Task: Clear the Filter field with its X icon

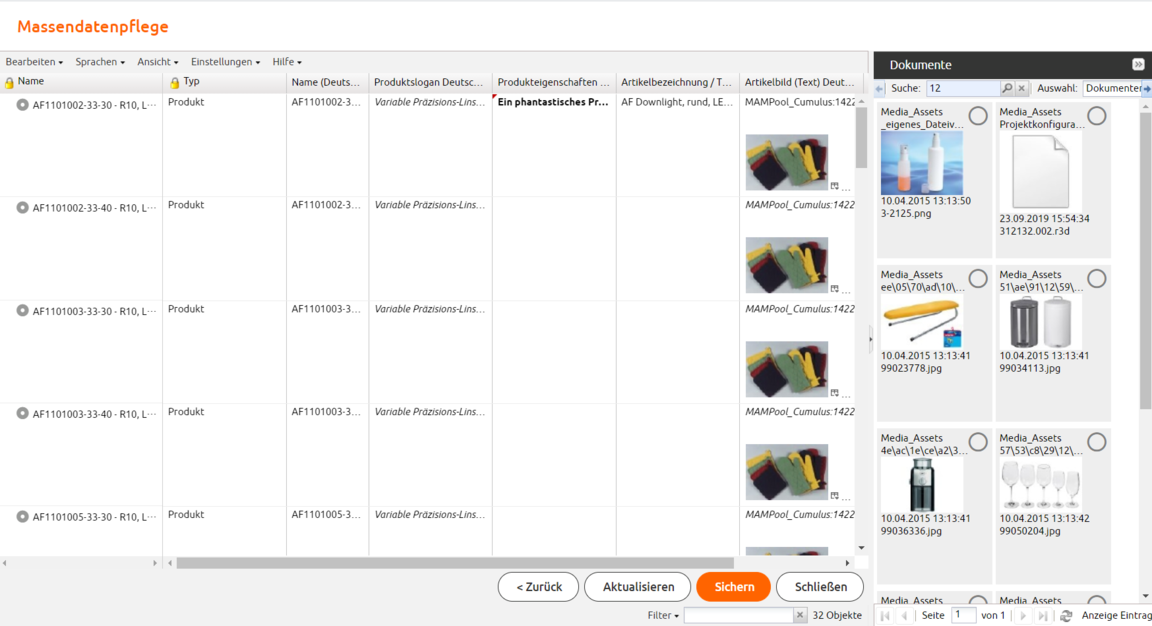Action: point(800,616)
